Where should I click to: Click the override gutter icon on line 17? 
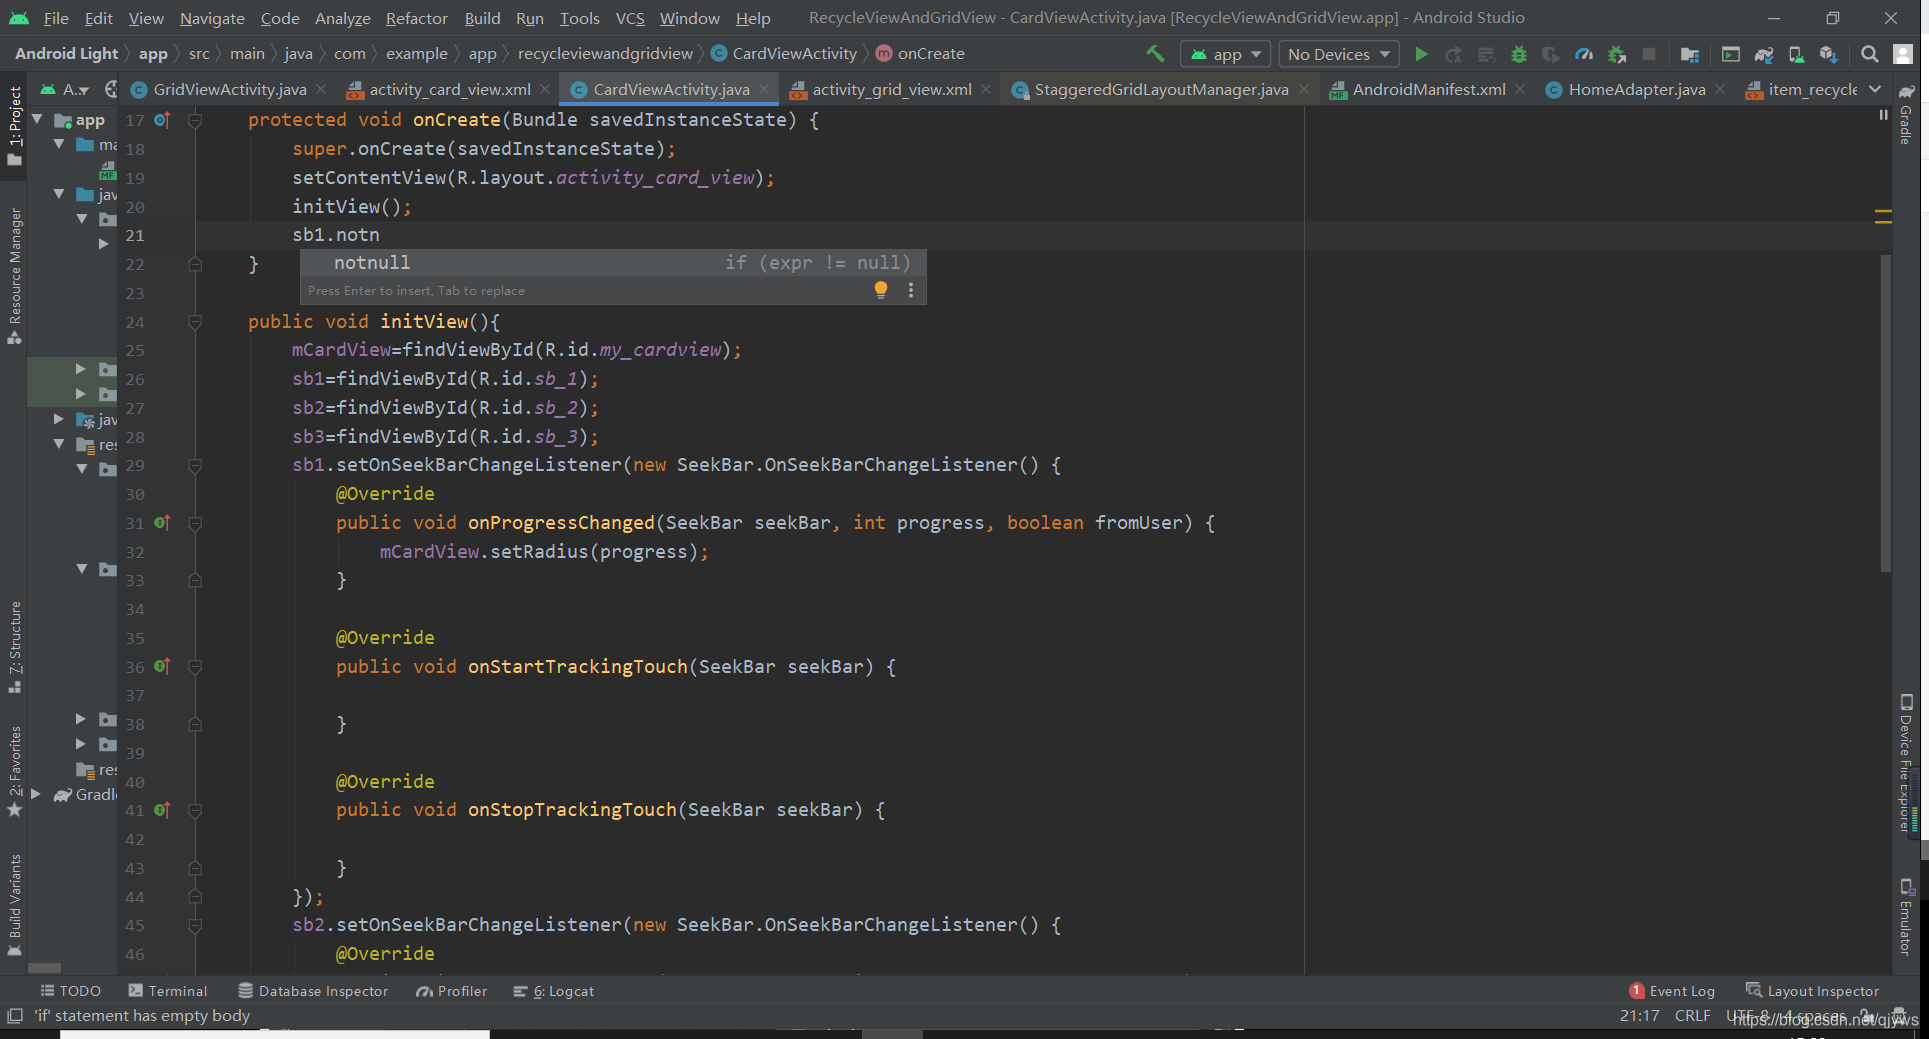click(x=162, y=120)
